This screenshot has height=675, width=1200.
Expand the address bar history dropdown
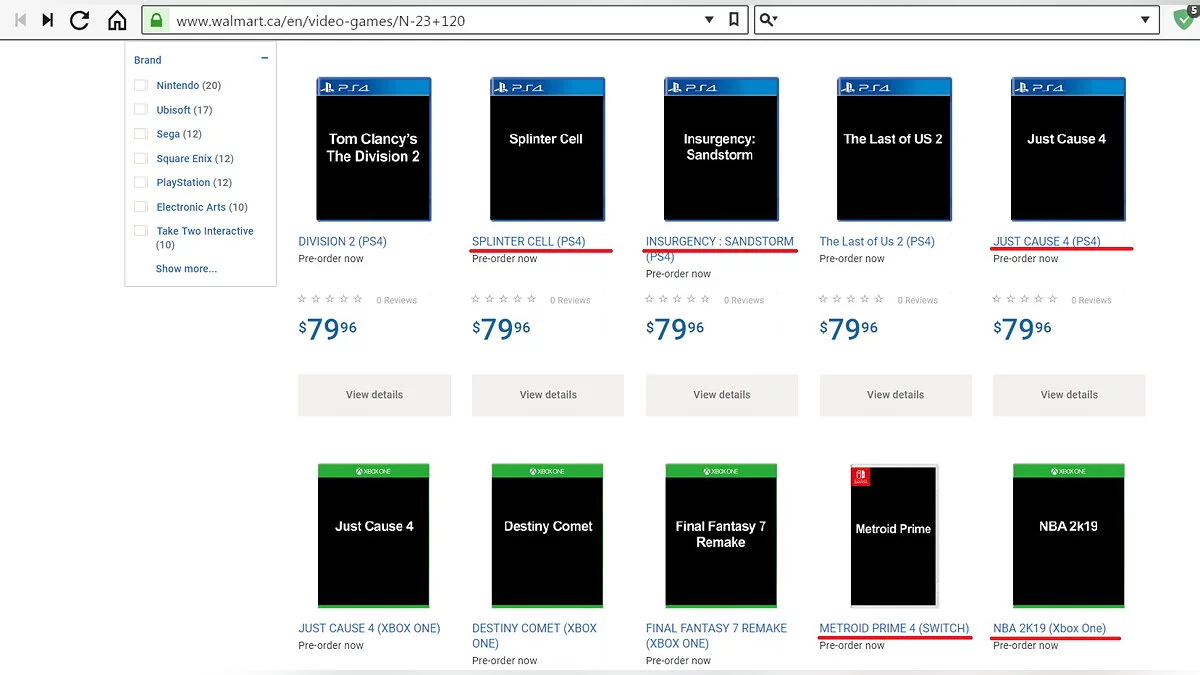pyautogui.click(x=709, y=20)
